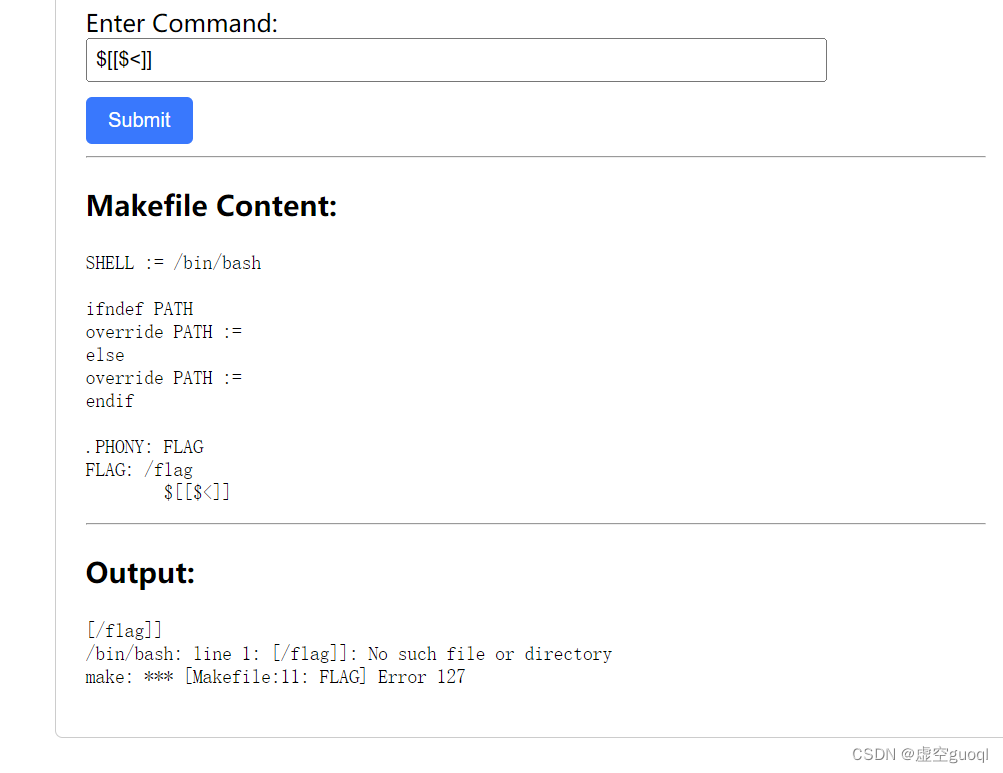
Task: Click the Makefile Content heading
Action: point(211,205)
